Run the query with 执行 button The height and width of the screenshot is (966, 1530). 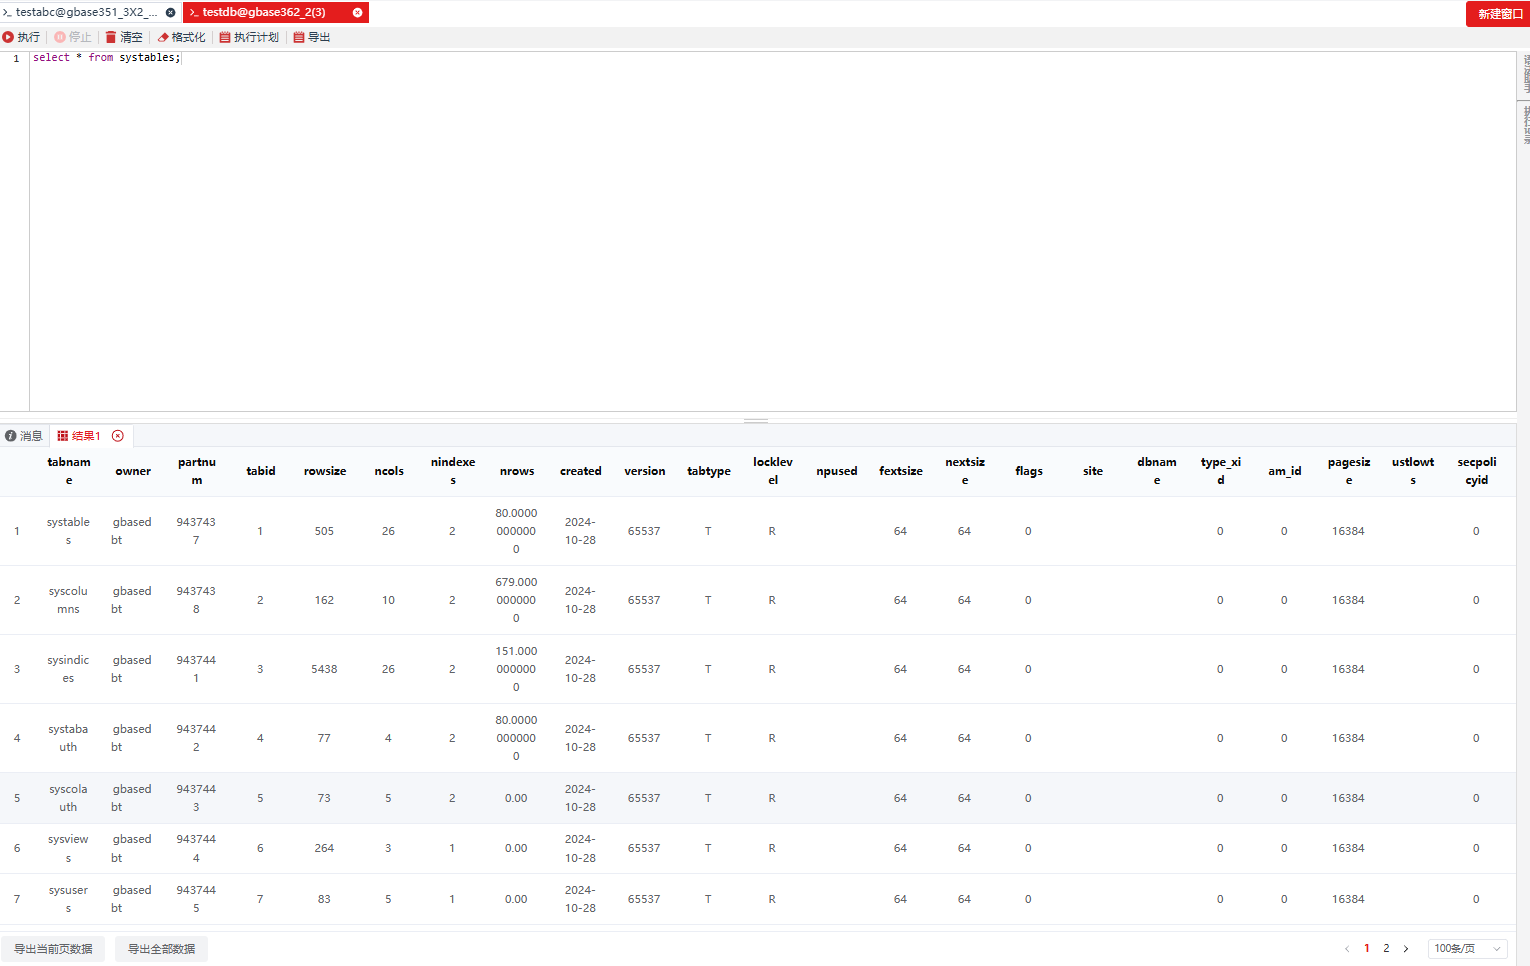tap(21, 37)
